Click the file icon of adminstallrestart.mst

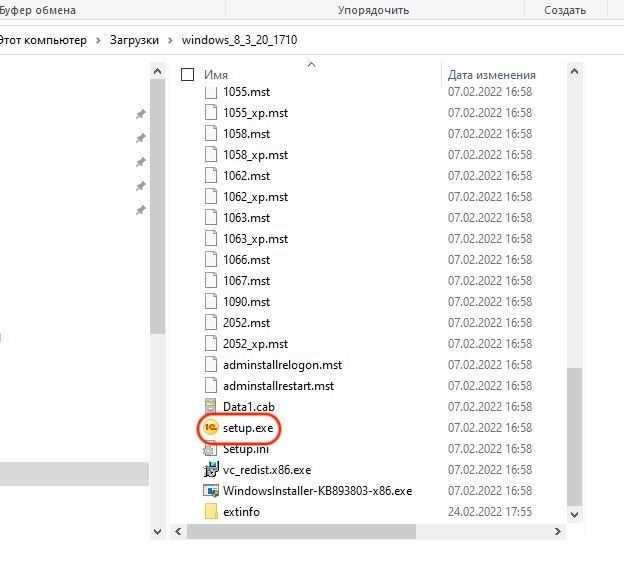tap(211, 386)
